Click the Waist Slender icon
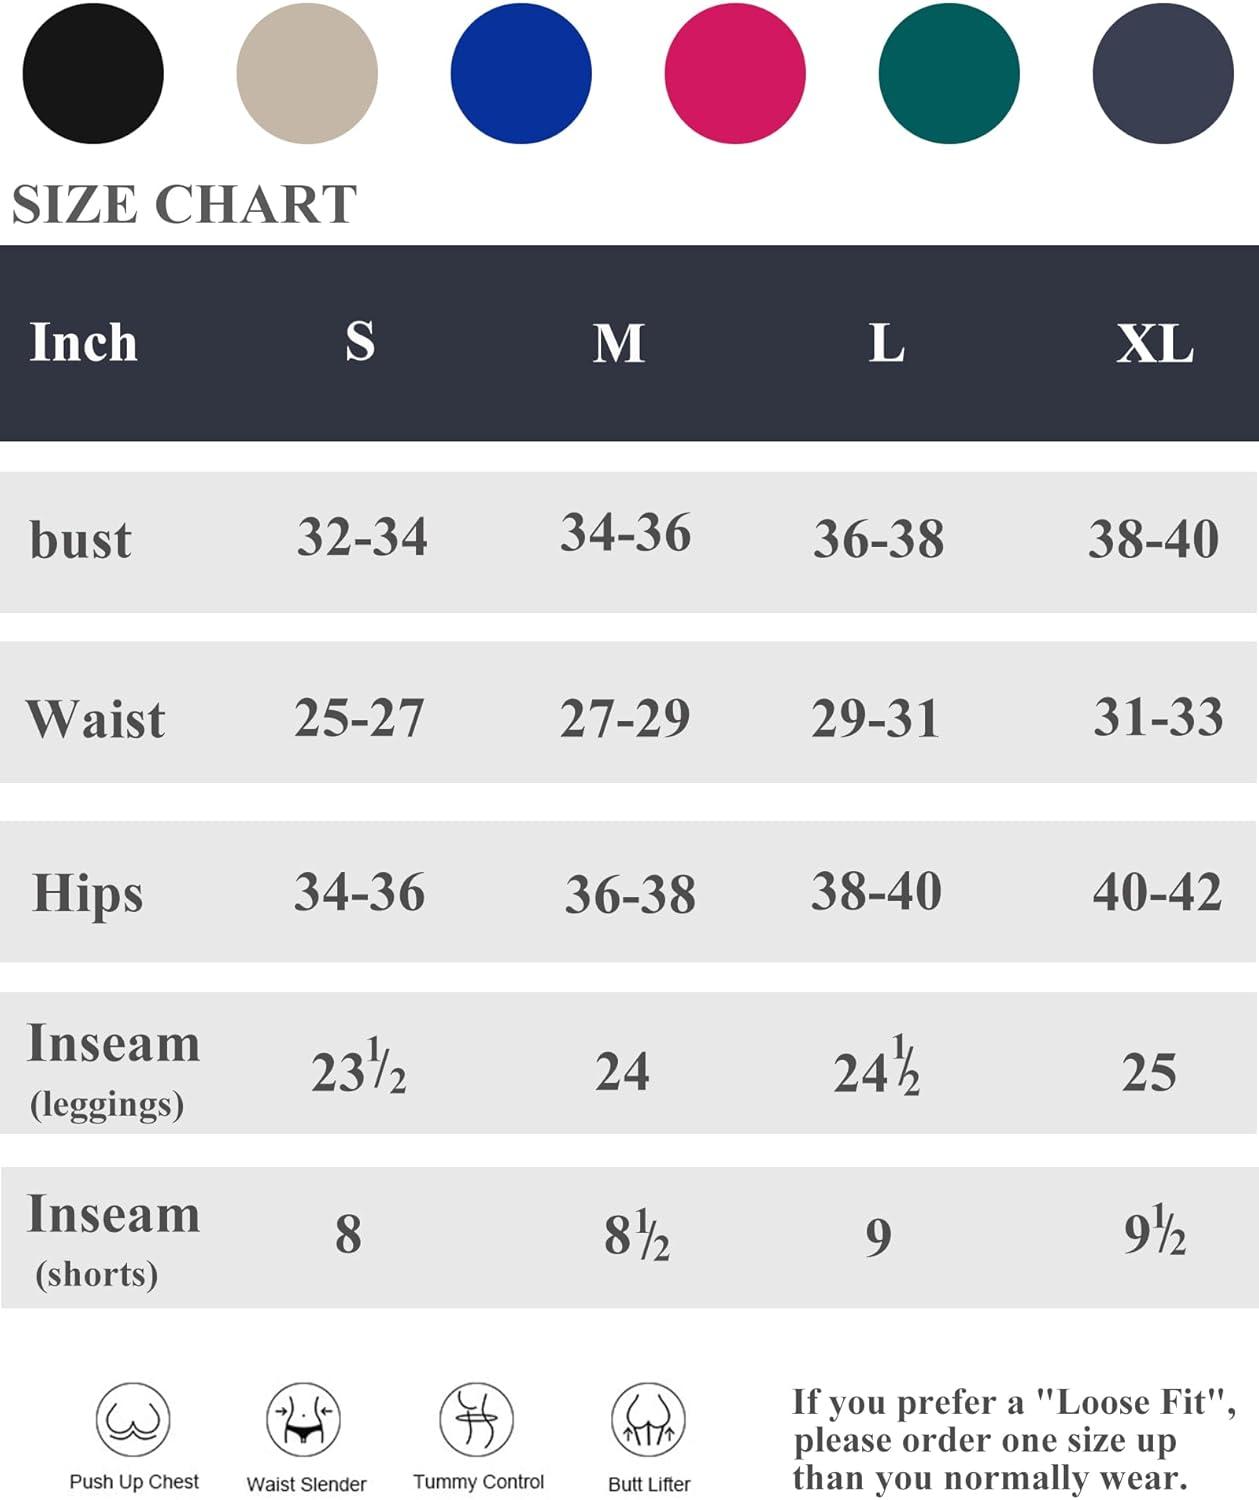This screenshot has width=1259, height=1500. click(x=304, y=1420)
